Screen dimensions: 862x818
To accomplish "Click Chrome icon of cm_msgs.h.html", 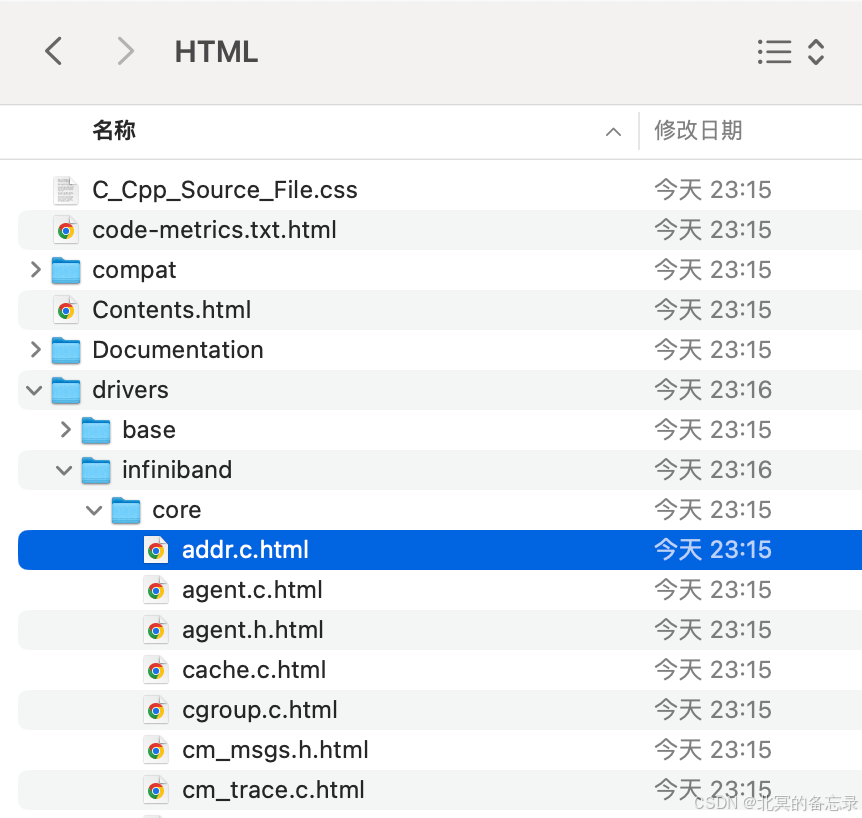I will point(156,751).
